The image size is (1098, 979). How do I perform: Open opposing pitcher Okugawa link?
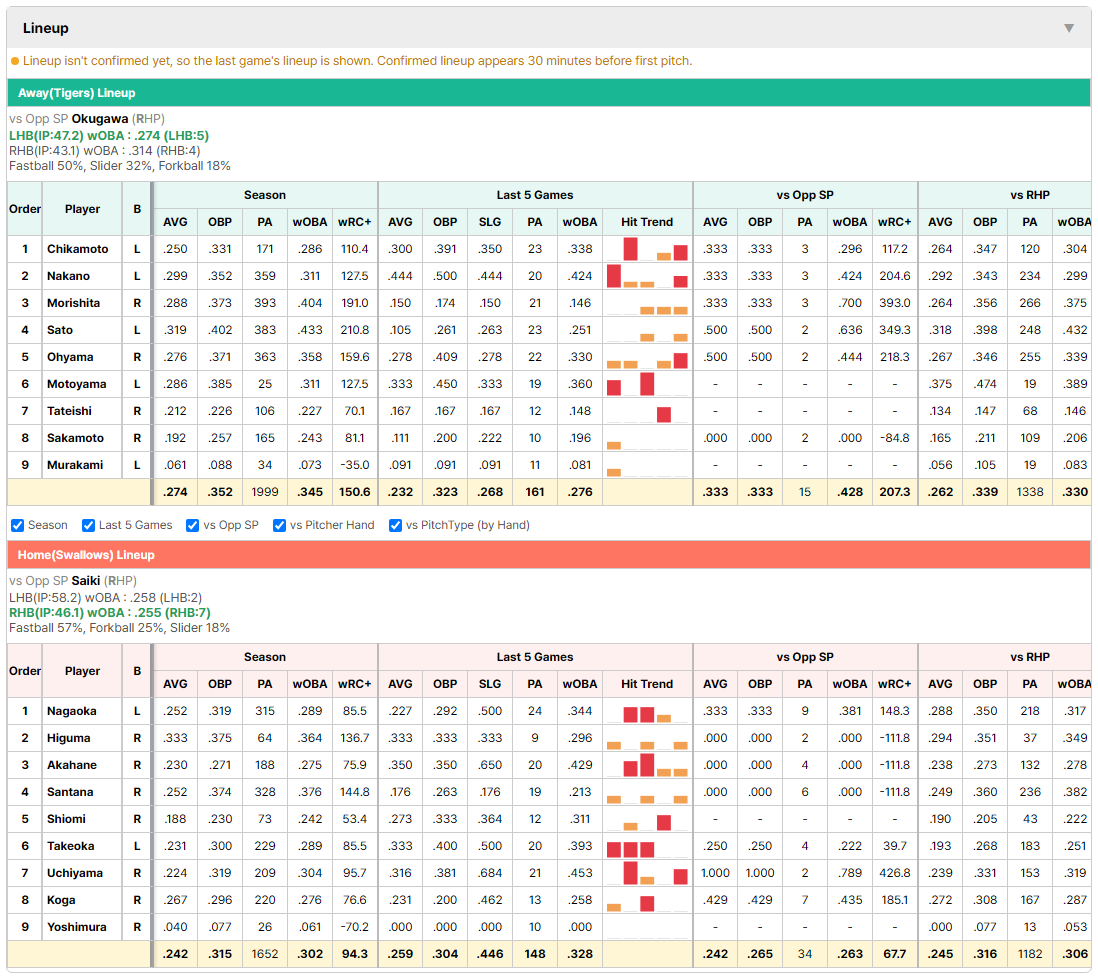pos(99,119)
